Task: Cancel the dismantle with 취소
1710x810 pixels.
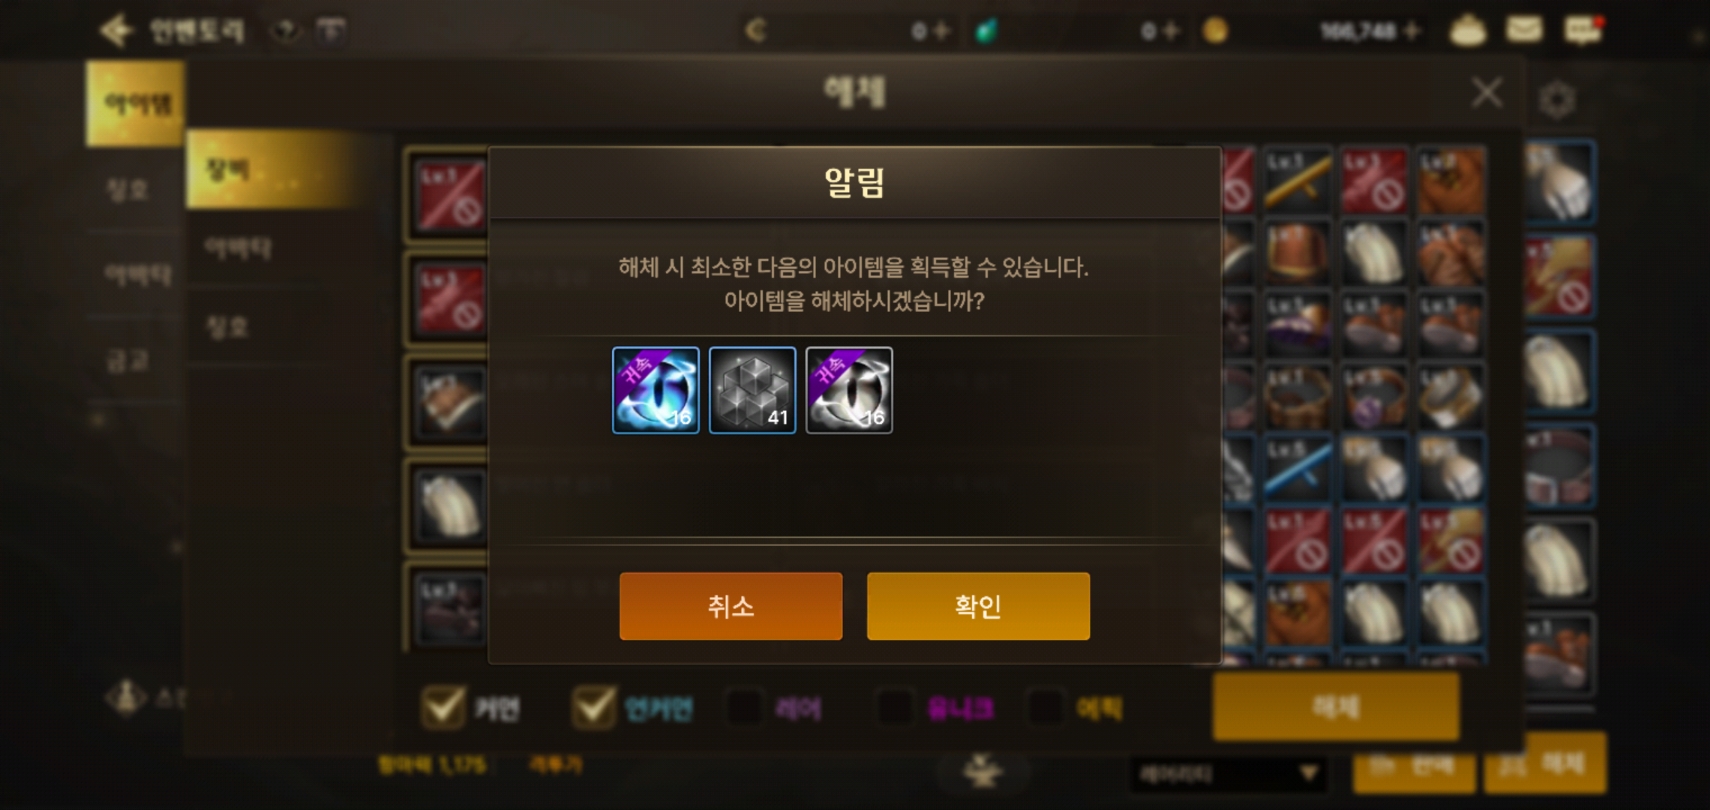Action: [x=731, y=606]
